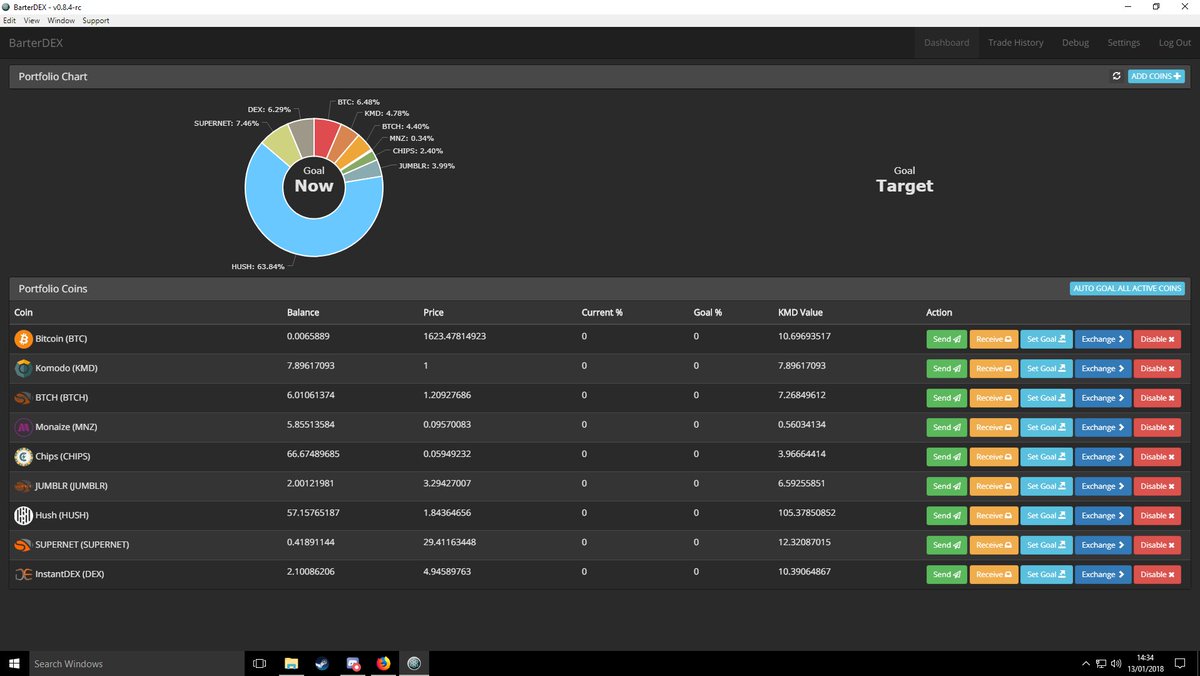This screenshot has height=676, width=1200.
Task: Receive Komodo (KMD)
Action: point(994,368)
